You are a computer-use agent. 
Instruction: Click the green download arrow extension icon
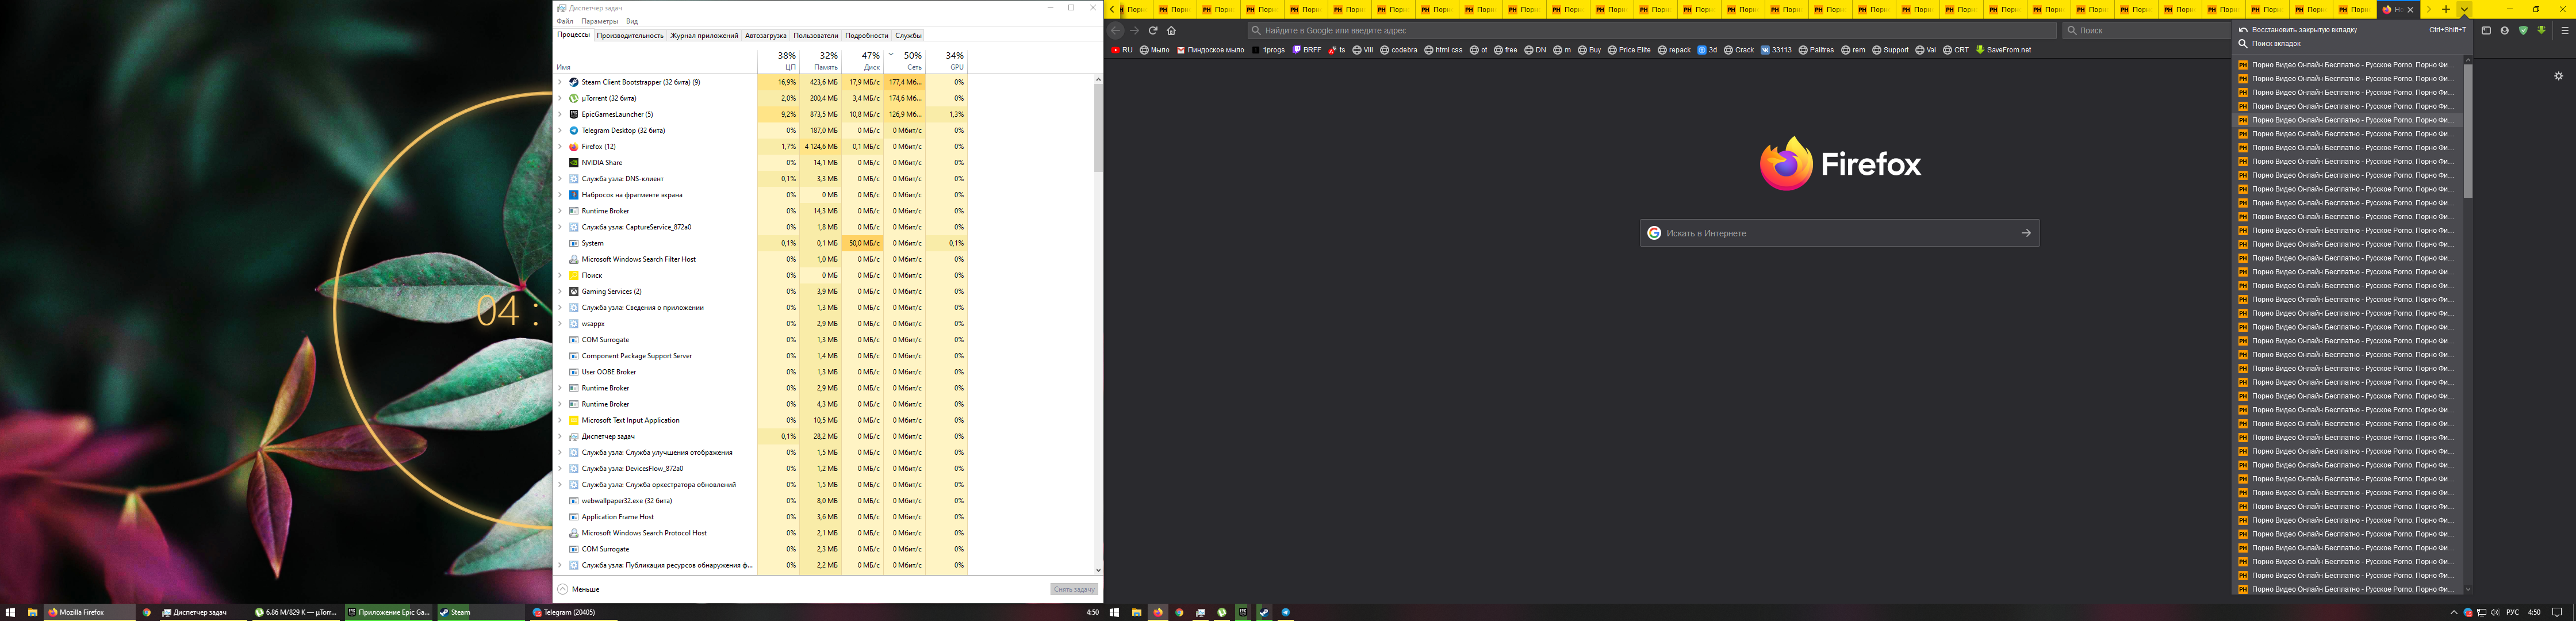pyautogui.click(x=2541, y=31)
